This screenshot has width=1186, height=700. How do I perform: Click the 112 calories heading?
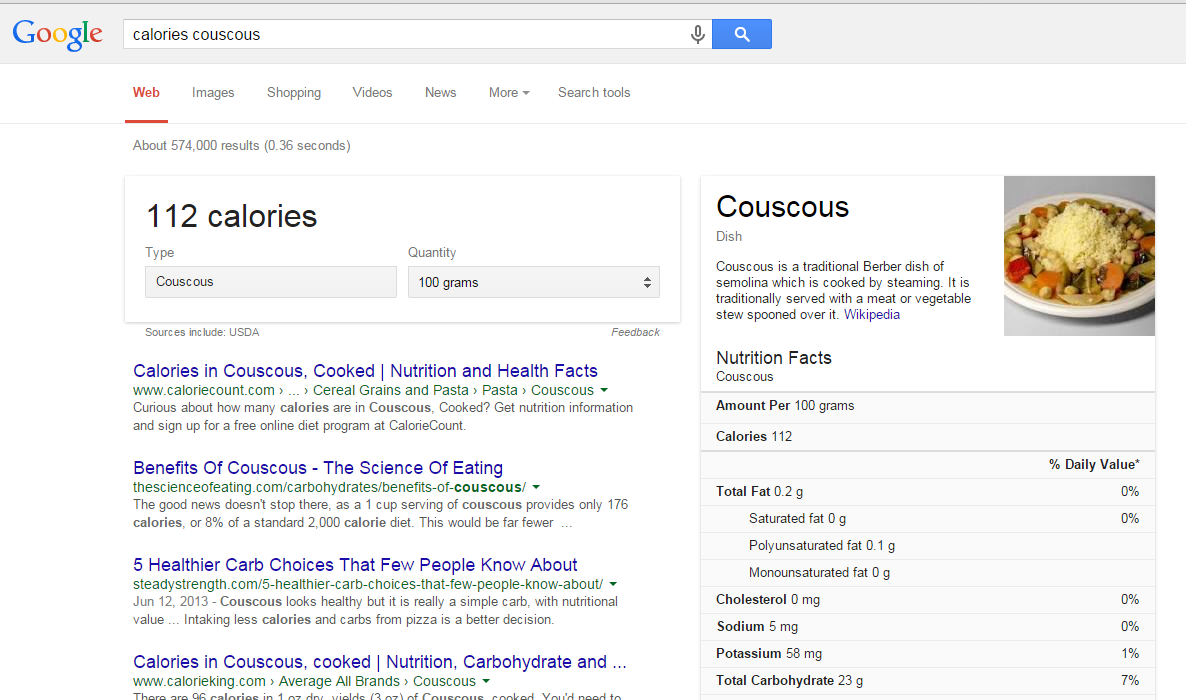tap(231, 216)
